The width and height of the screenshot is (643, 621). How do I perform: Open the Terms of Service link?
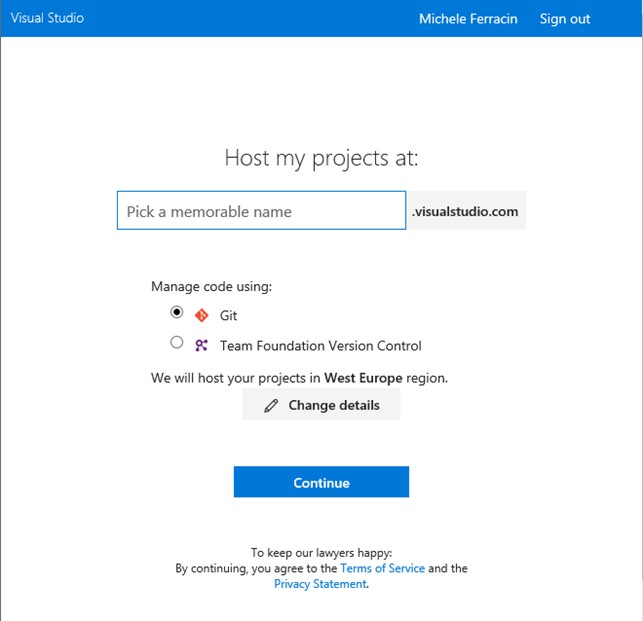[x=382, y=568]
